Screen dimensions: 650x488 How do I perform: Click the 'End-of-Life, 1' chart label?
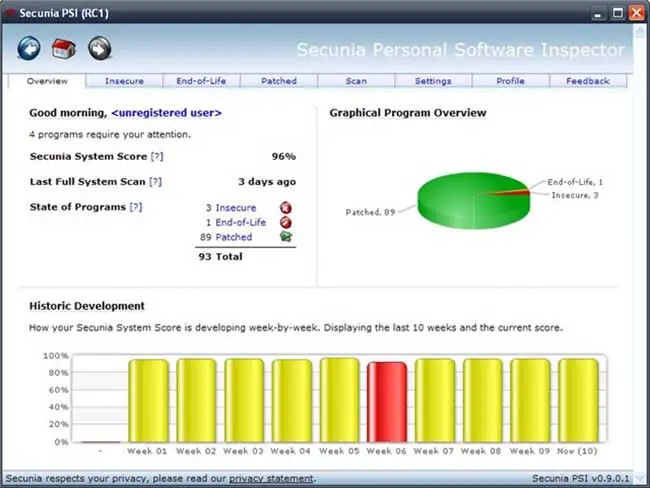point(575,182)
